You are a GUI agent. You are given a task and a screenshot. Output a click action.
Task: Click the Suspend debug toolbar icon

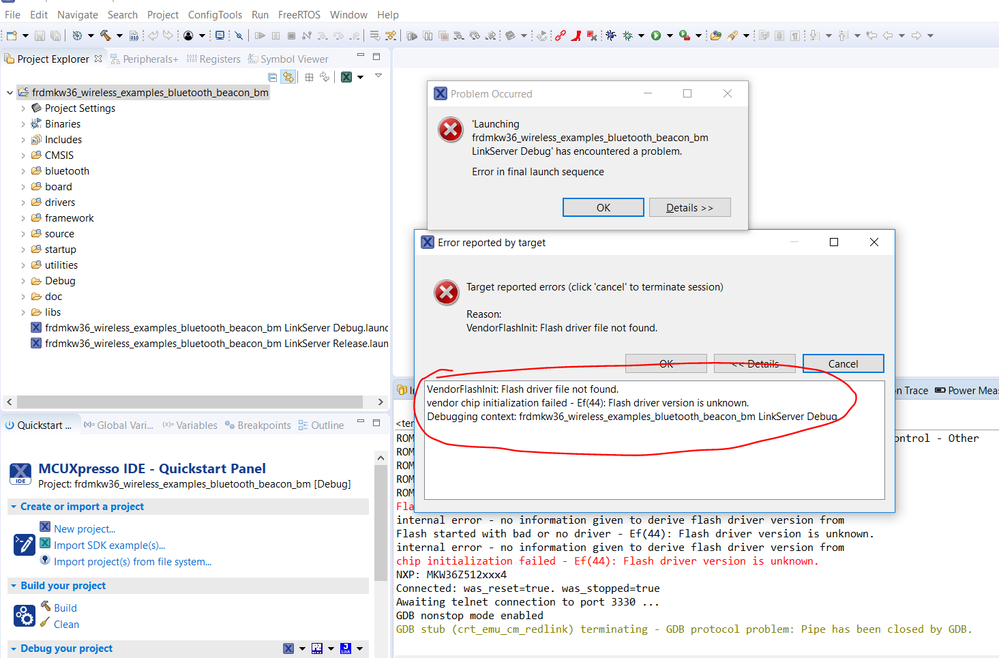[x=276, y=36]
